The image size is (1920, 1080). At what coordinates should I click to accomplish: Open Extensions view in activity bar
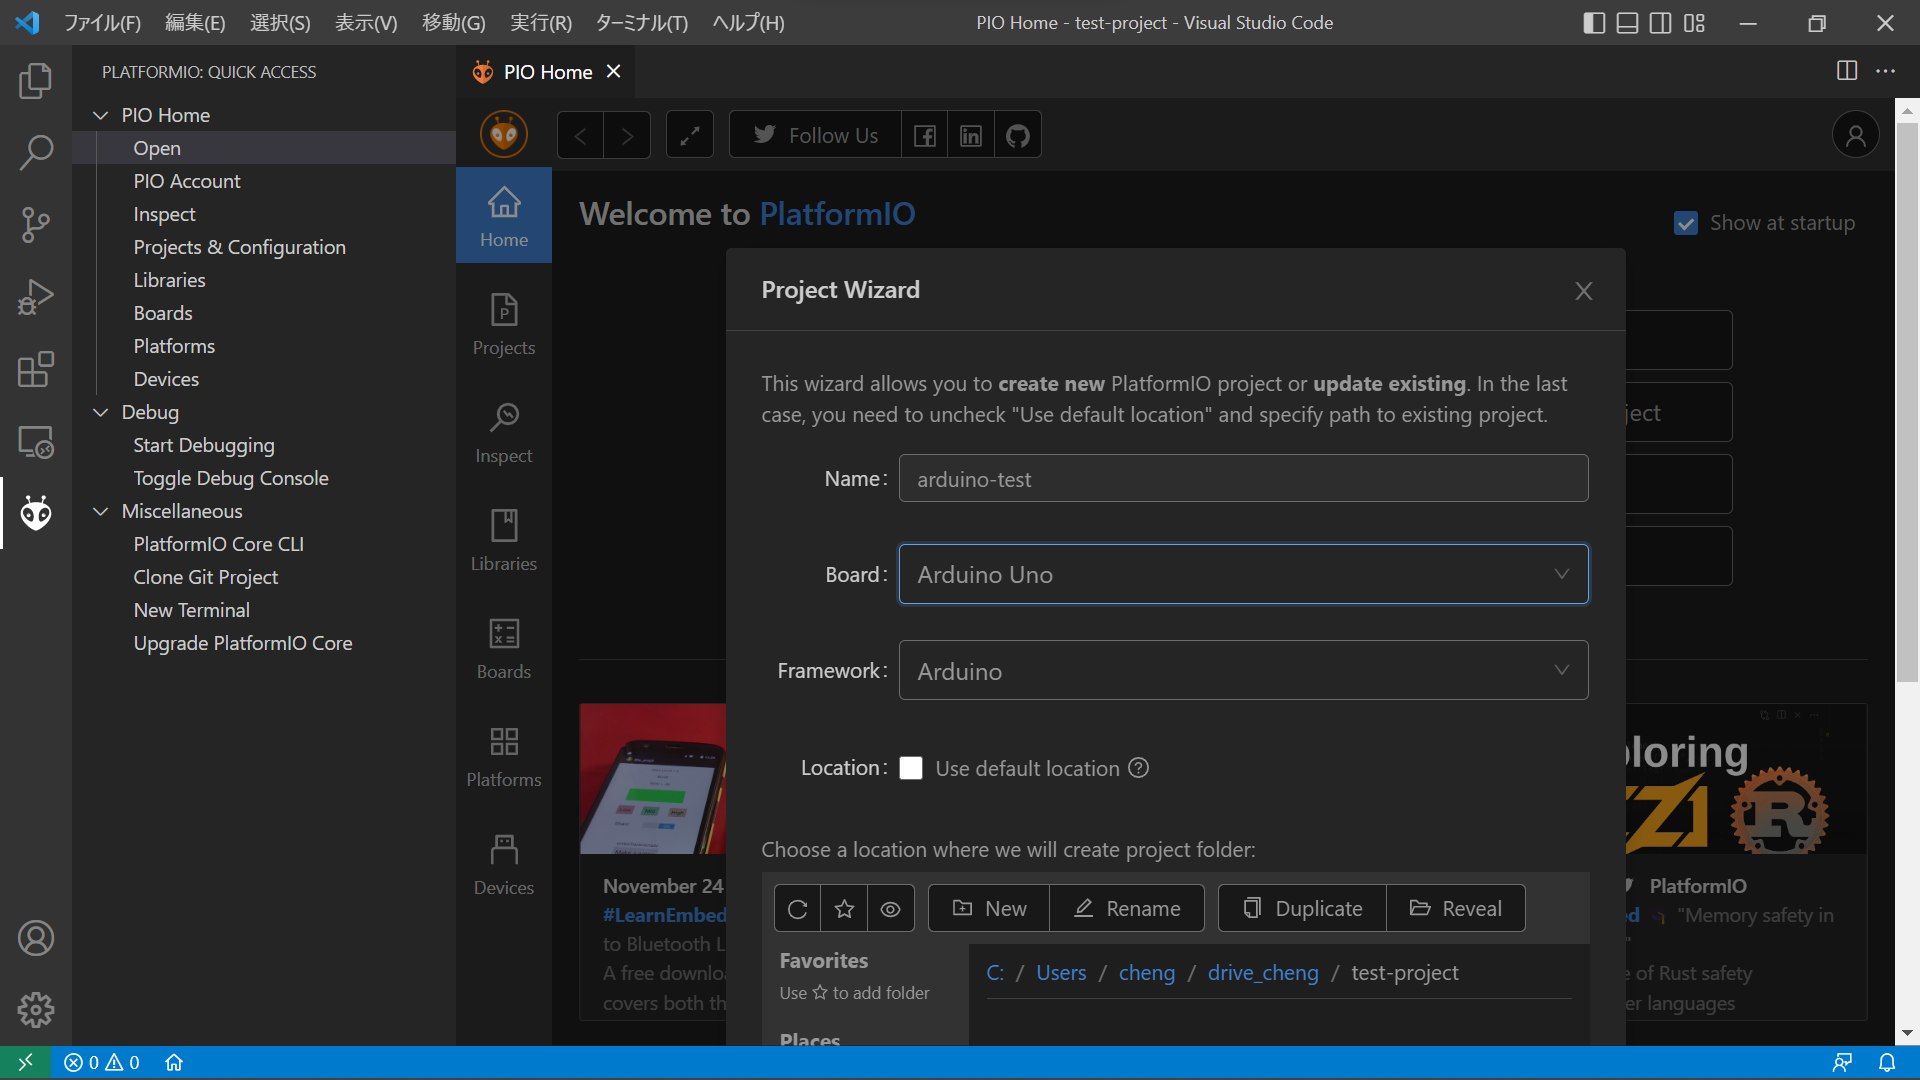pyautogui.click(x=36, y=369)
